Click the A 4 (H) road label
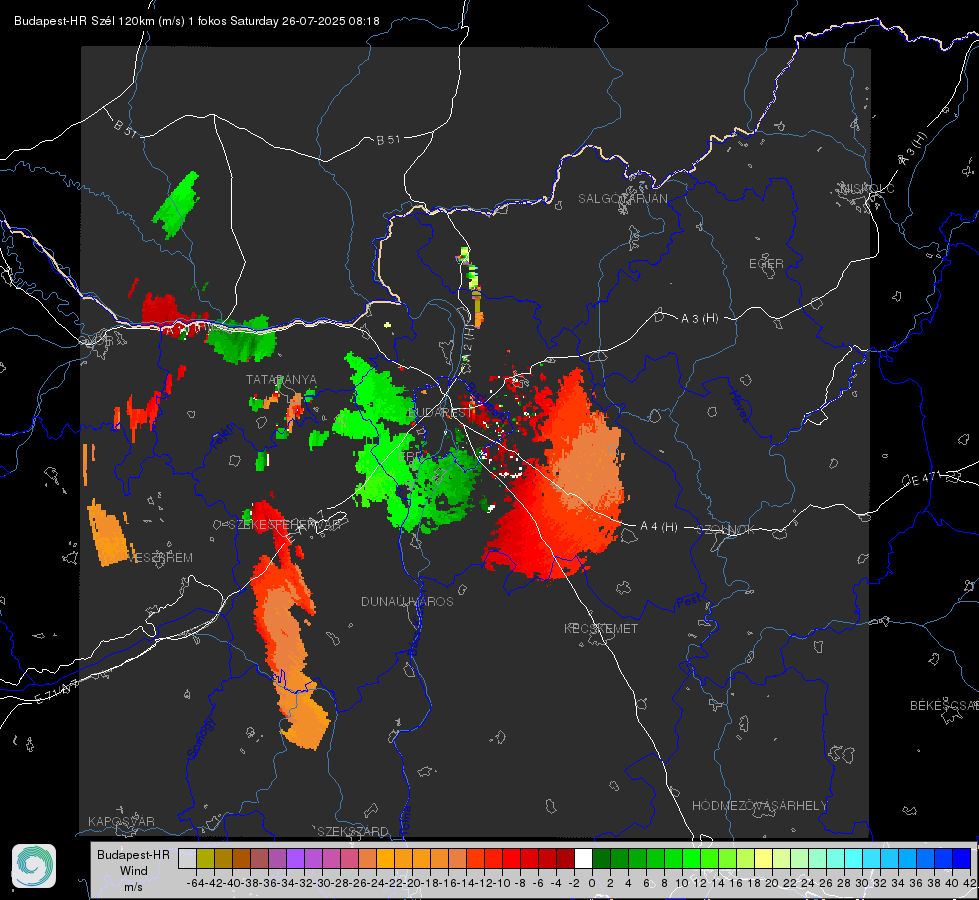 tap(659, 527)
